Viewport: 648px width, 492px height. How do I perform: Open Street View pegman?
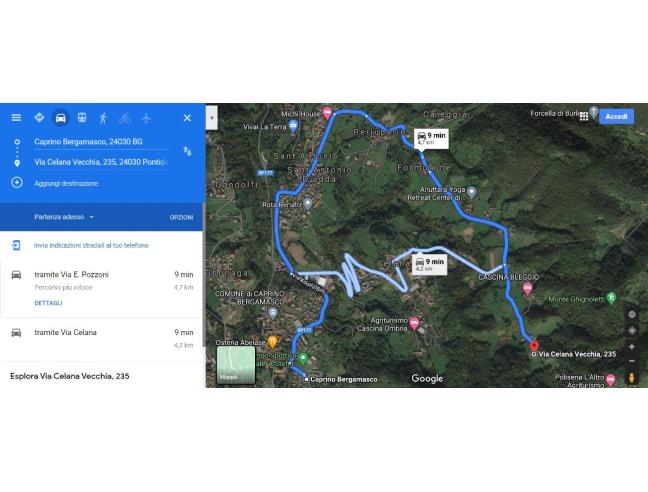(x=631, y=378)
